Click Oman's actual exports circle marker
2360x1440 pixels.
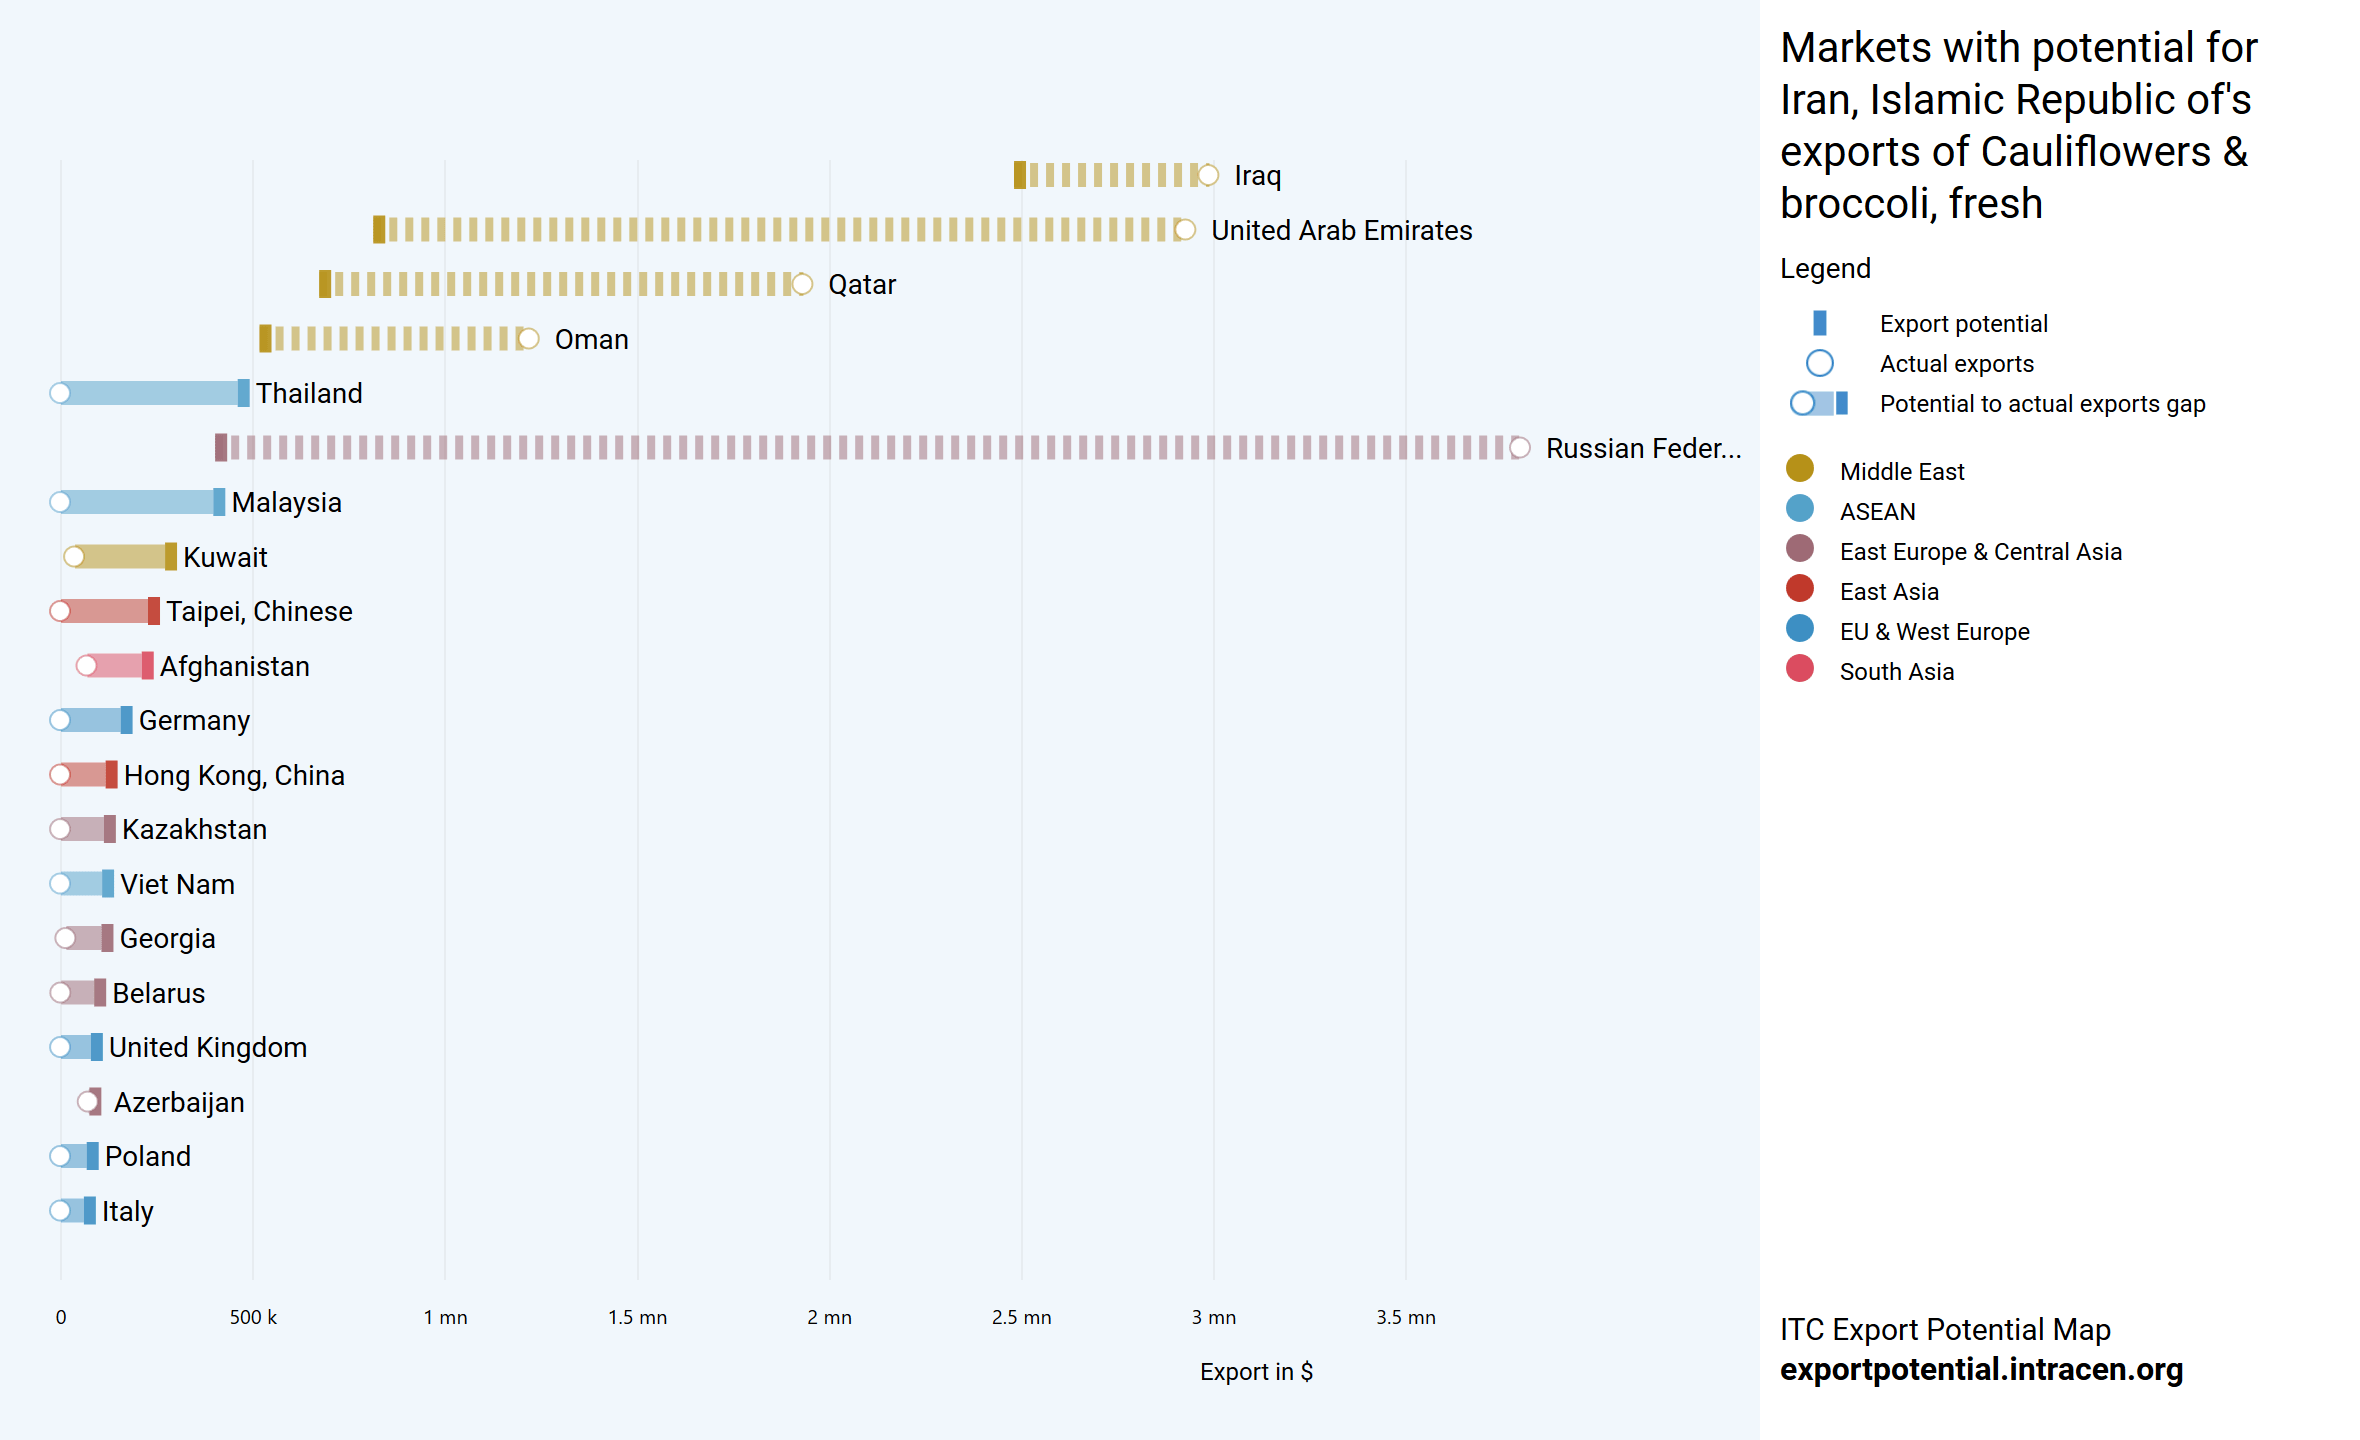[529, 339]
